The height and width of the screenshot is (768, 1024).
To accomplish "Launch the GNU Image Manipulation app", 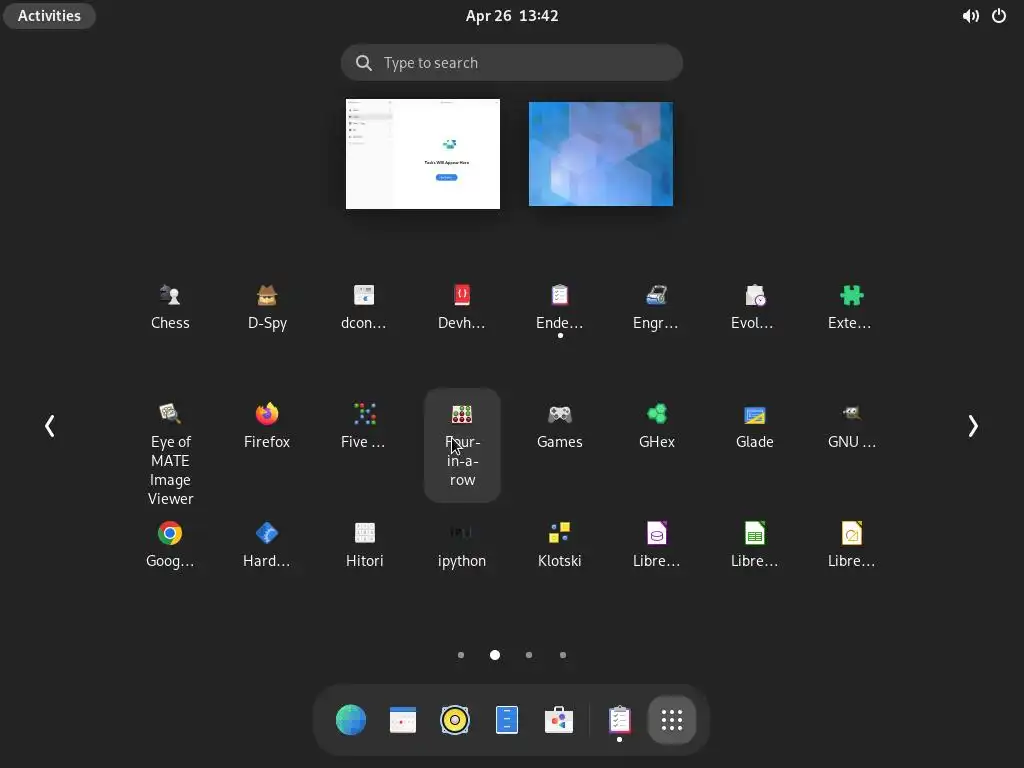I will pyautogui.click(x=852, y=426).
